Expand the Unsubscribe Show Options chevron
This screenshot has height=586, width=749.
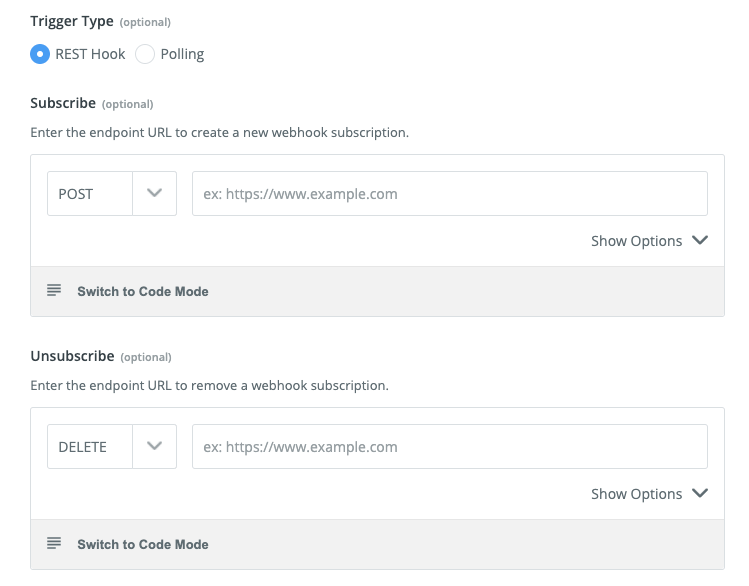coord(699,494)
